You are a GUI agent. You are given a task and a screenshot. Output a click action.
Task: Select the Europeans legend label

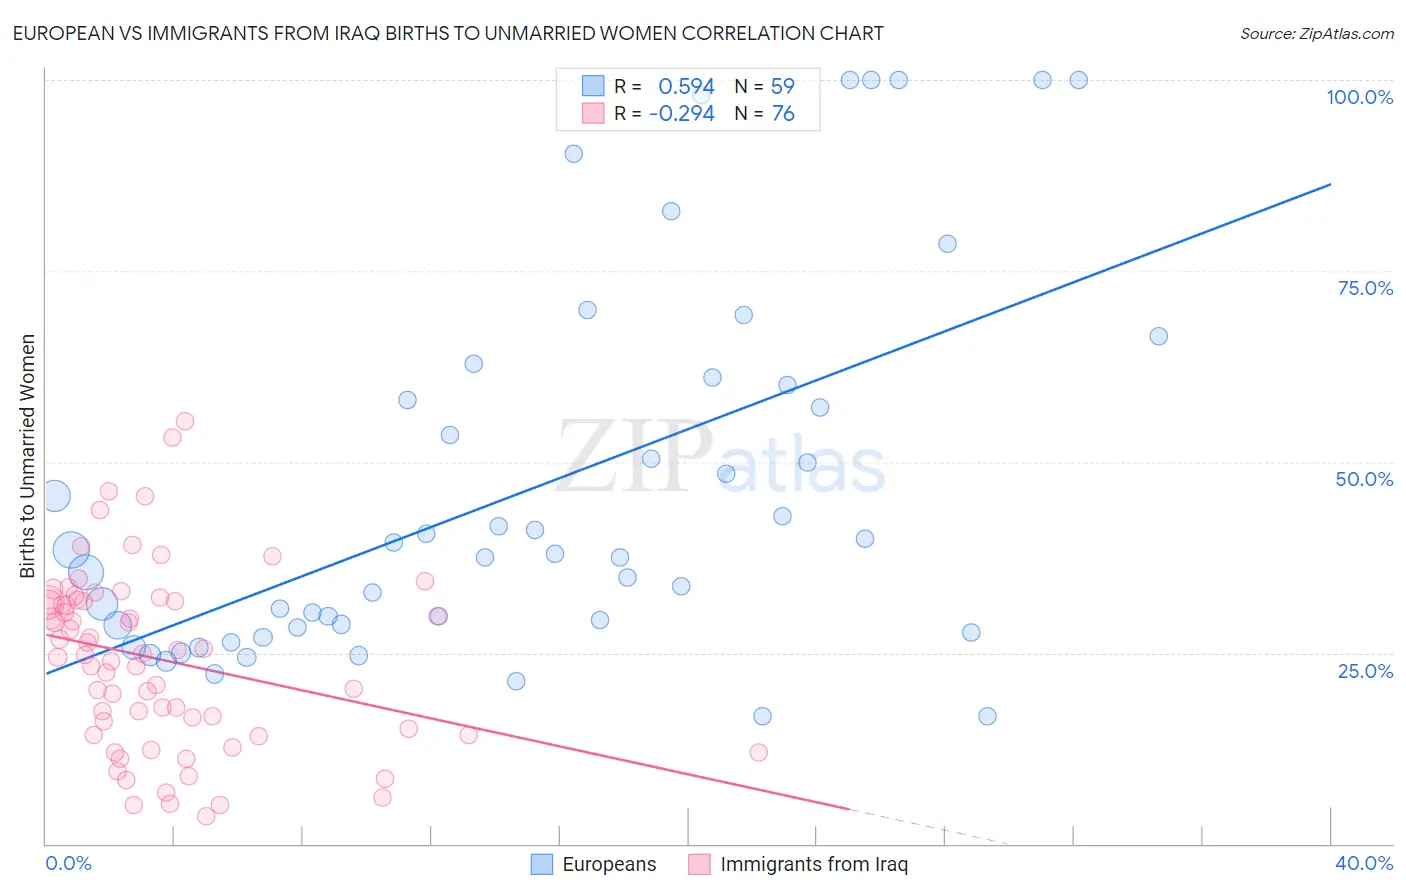609,864
